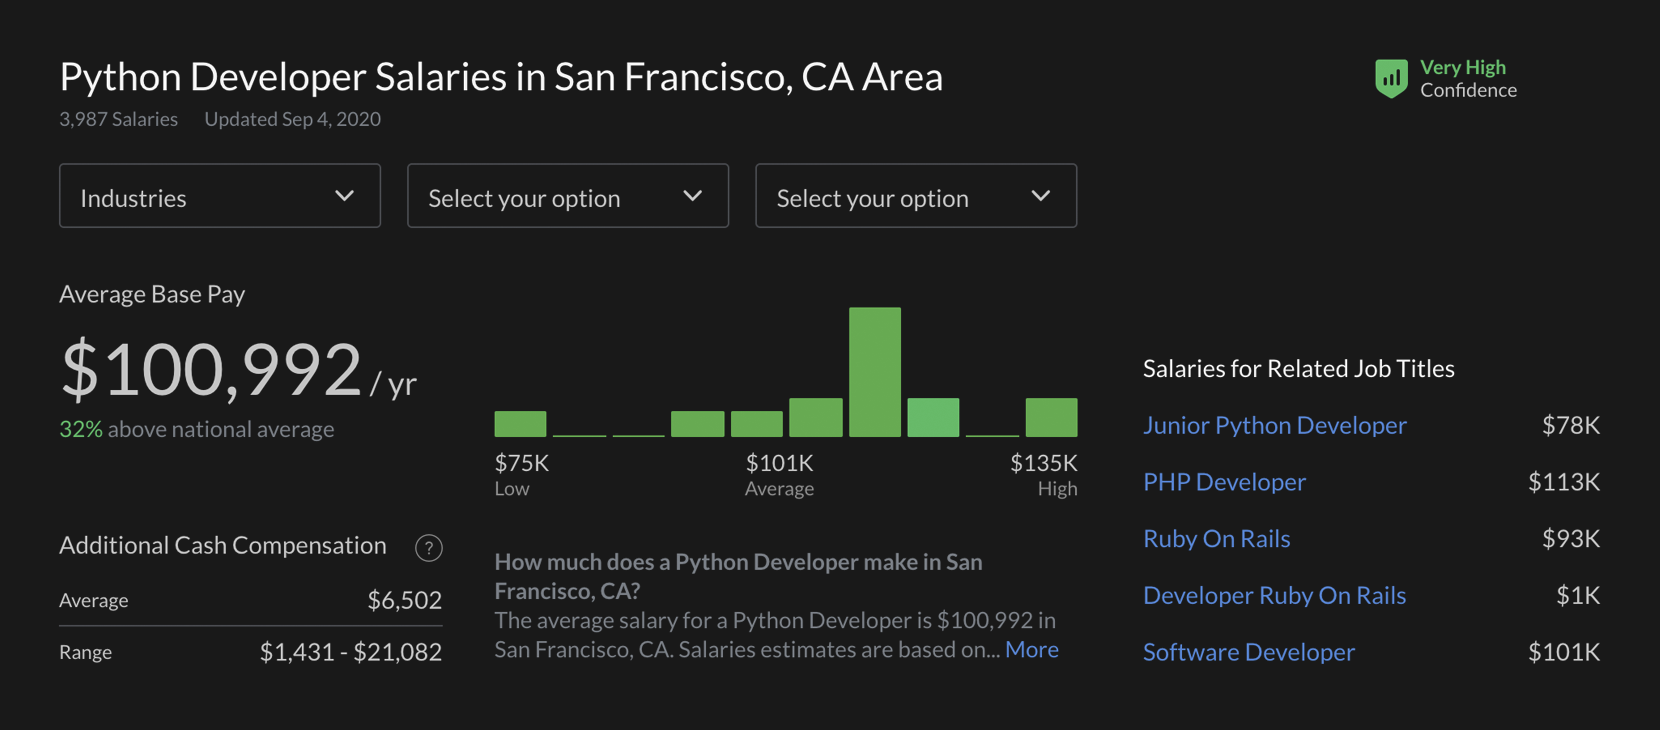The width and height of the screenshot is (1660, 730).
Task: Click the $75K Low label under chart
Action: point(521,475)
